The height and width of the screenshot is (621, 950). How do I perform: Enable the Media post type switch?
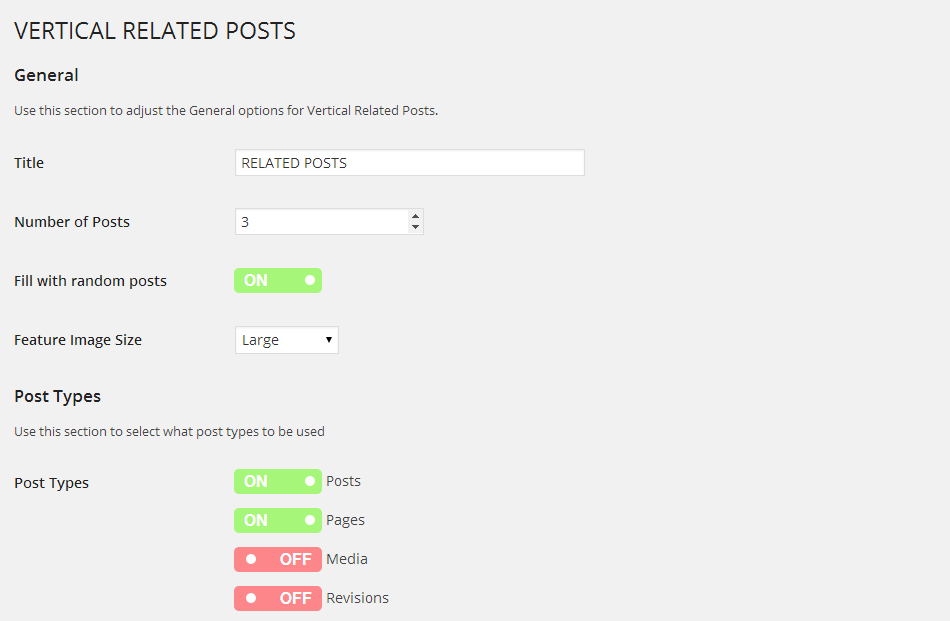coord(278,559)
